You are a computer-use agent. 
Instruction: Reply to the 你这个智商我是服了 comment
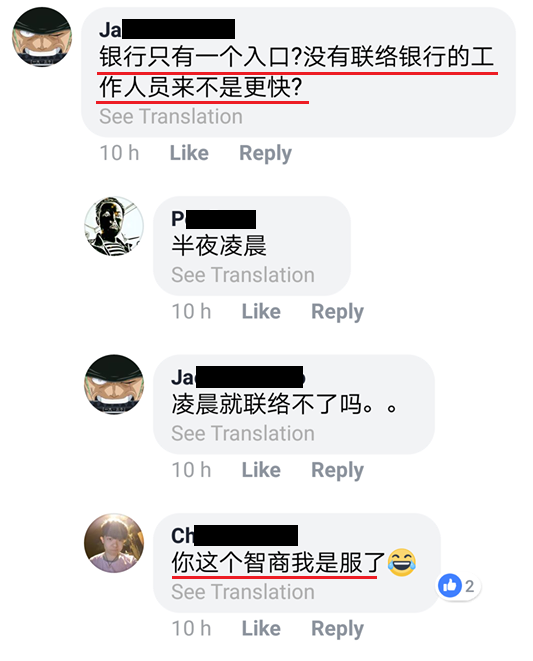pos(337,629)
